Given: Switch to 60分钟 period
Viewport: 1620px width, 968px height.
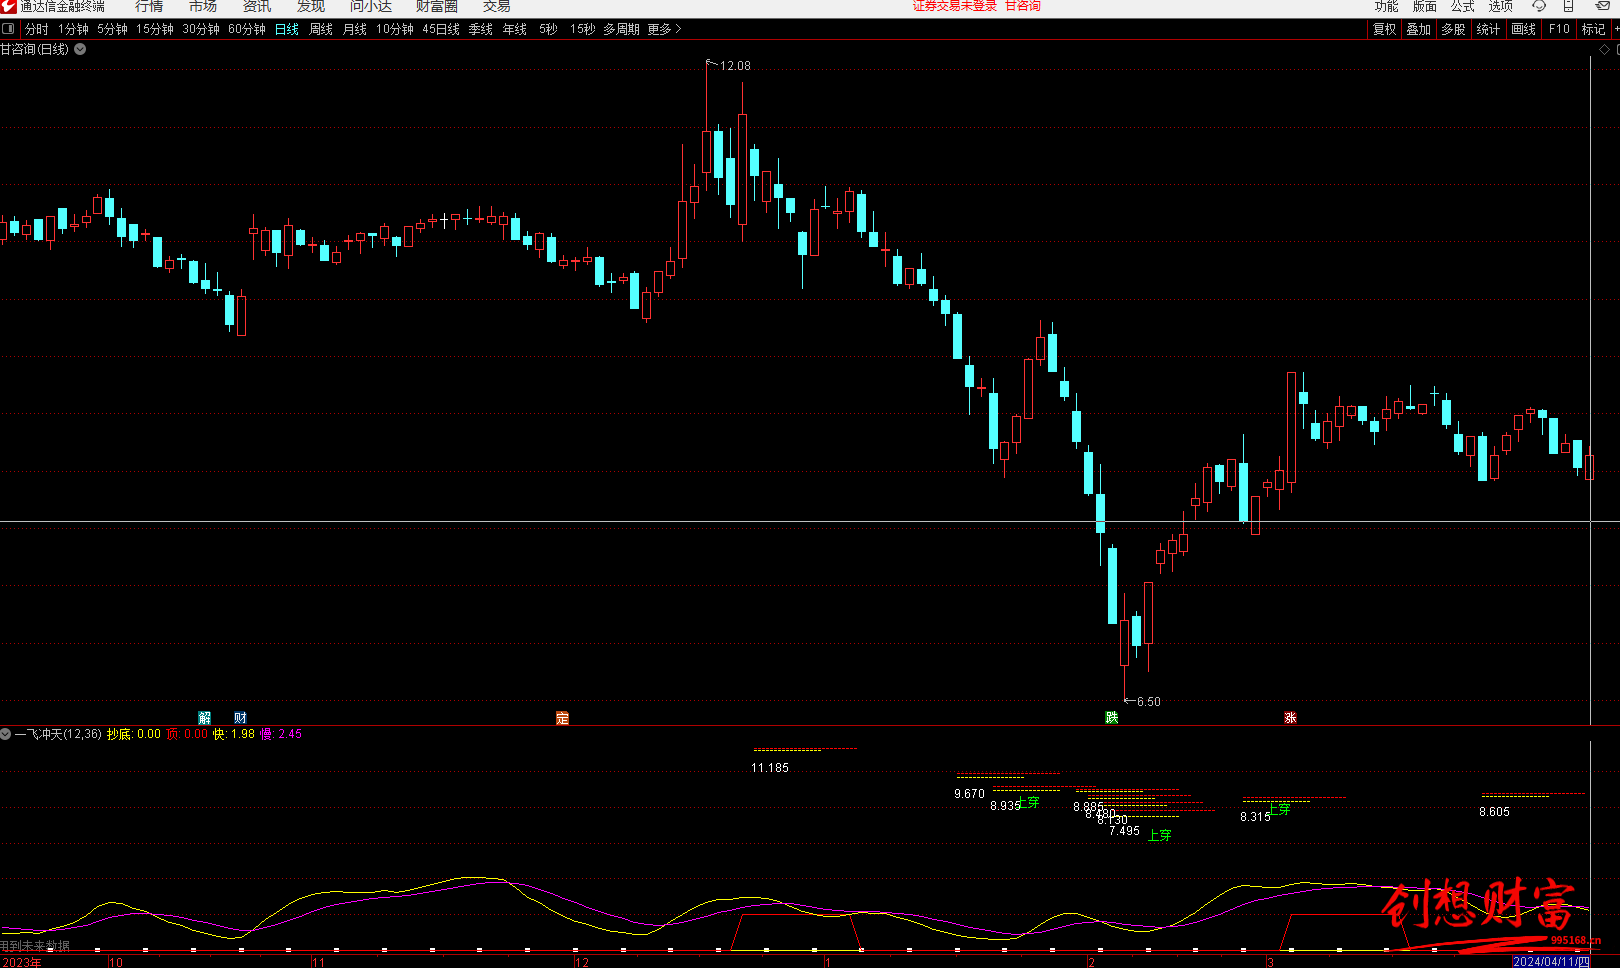Looking at the screenshot, I should click(247, 29).
